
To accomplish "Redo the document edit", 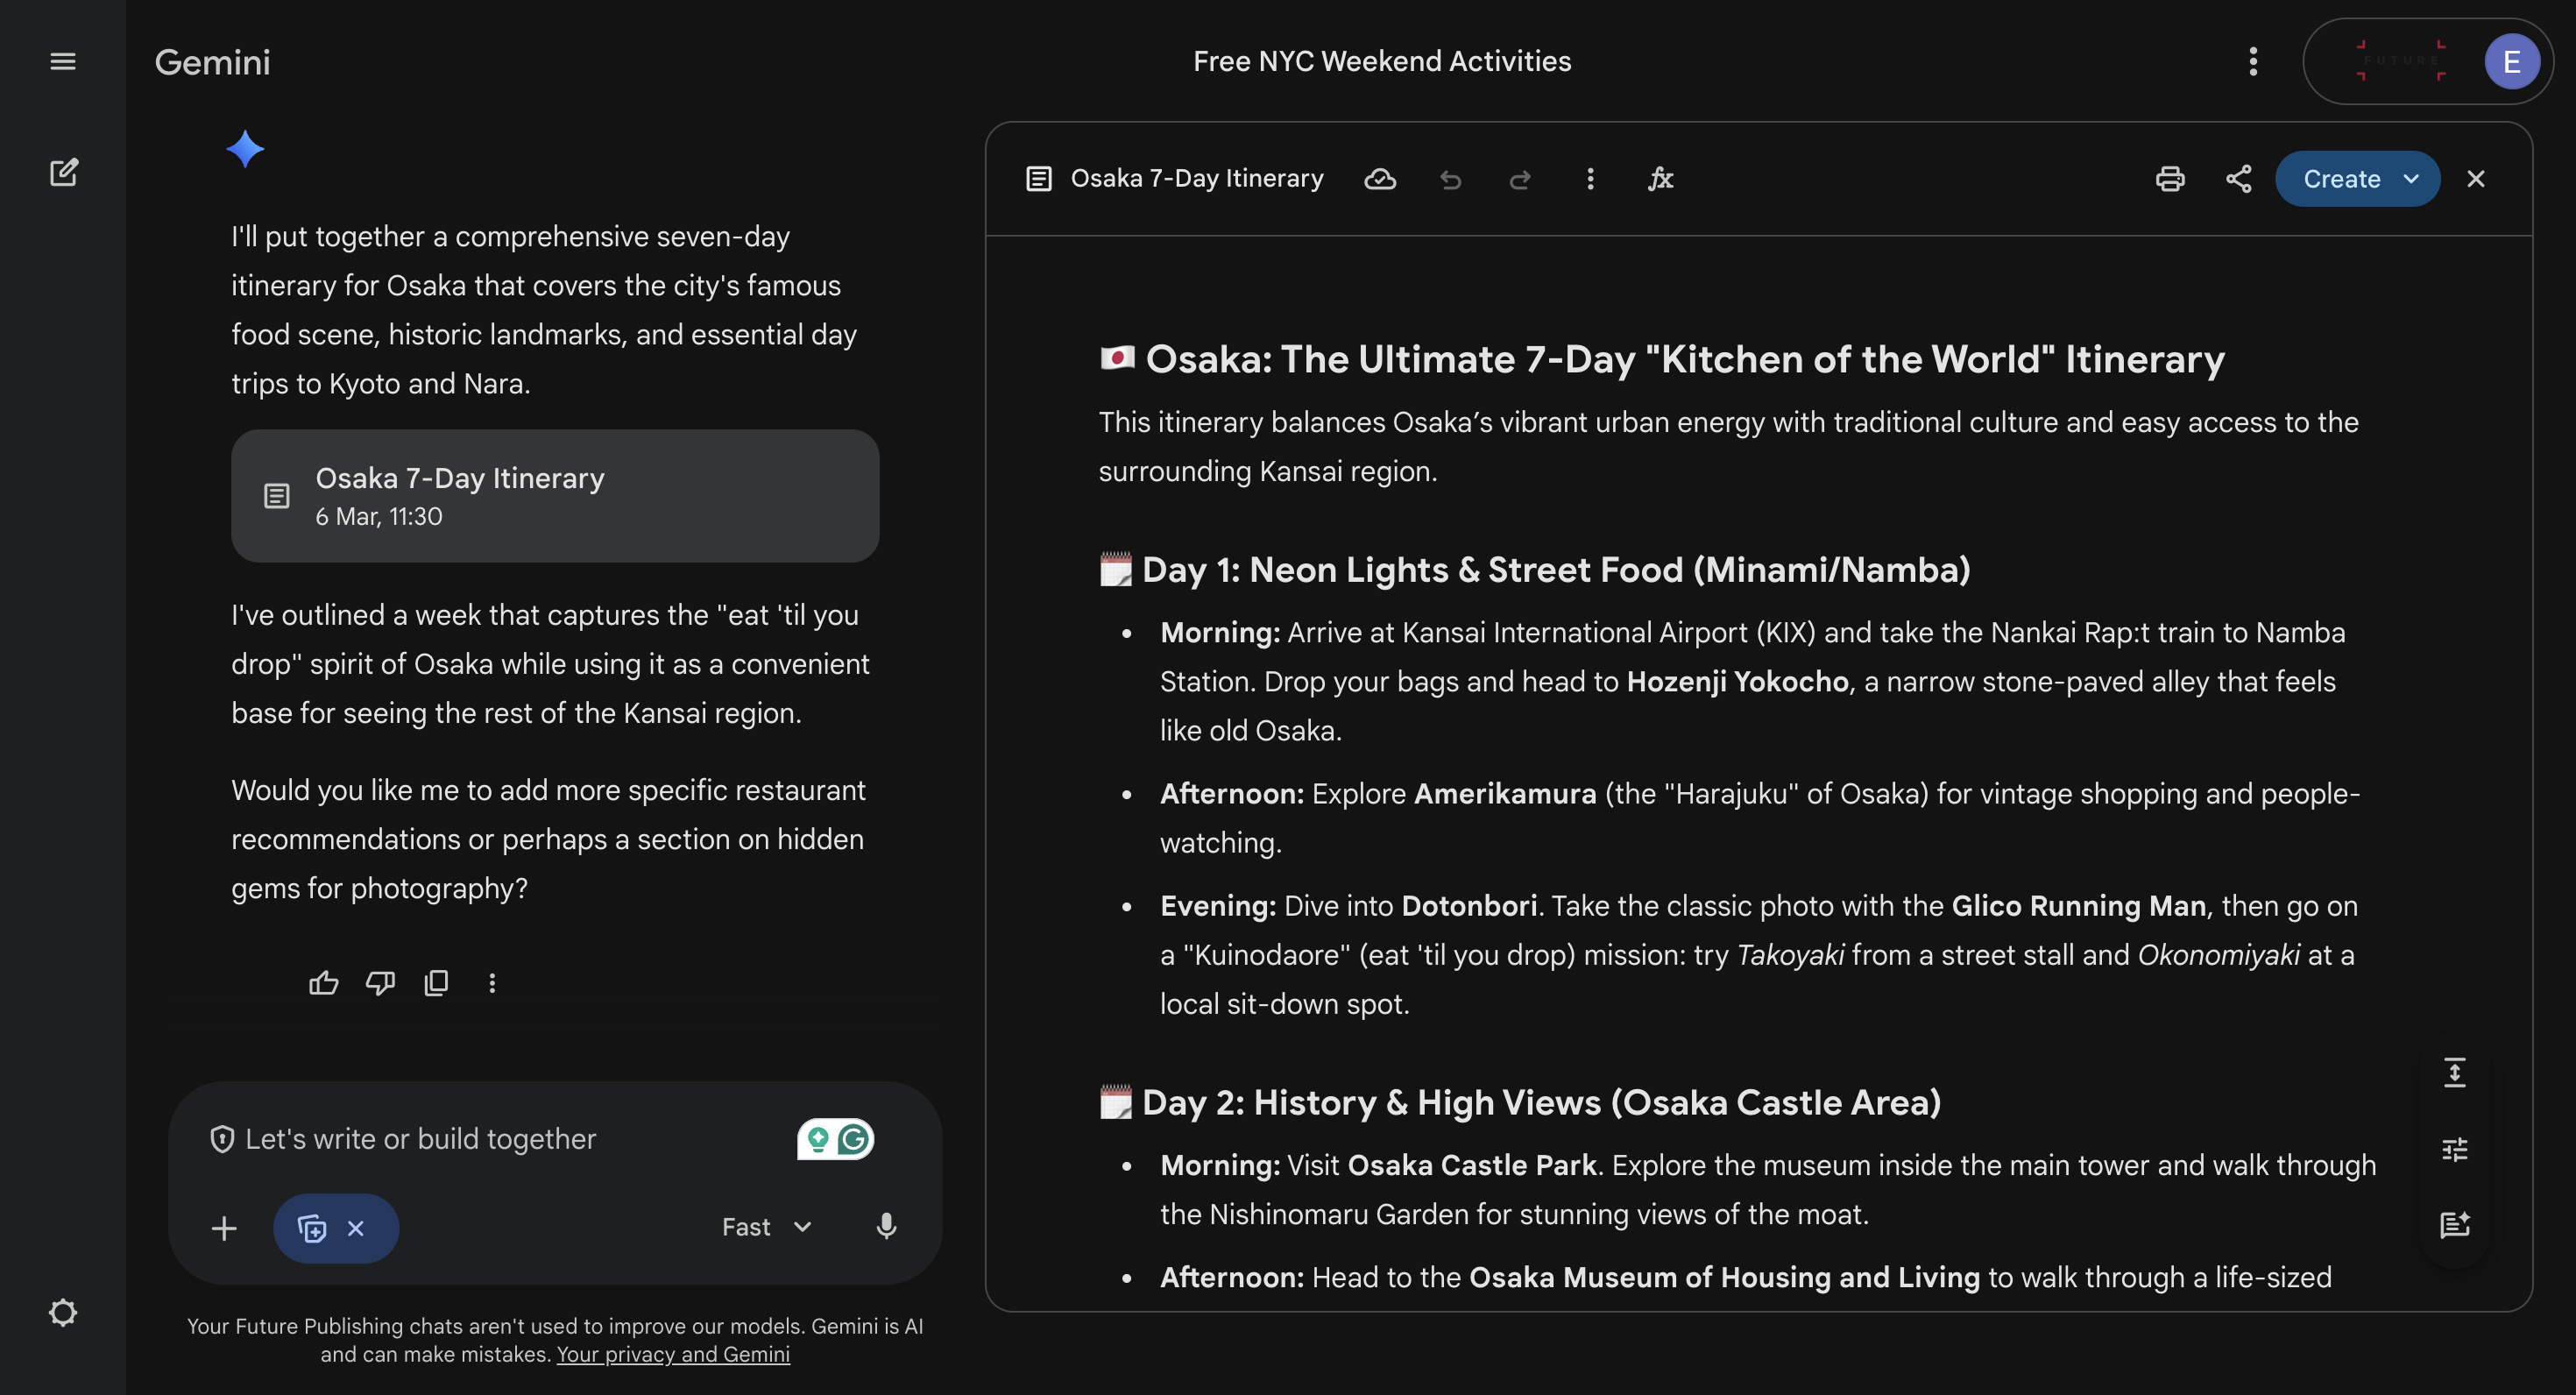I will pos(1519,179).
